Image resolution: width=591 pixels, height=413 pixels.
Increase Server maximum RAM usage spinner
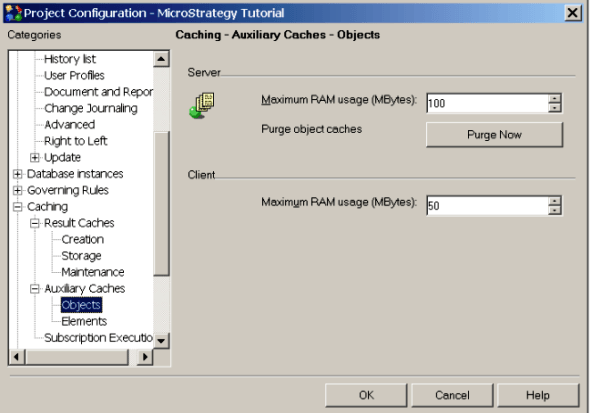[x=554, y=99]
